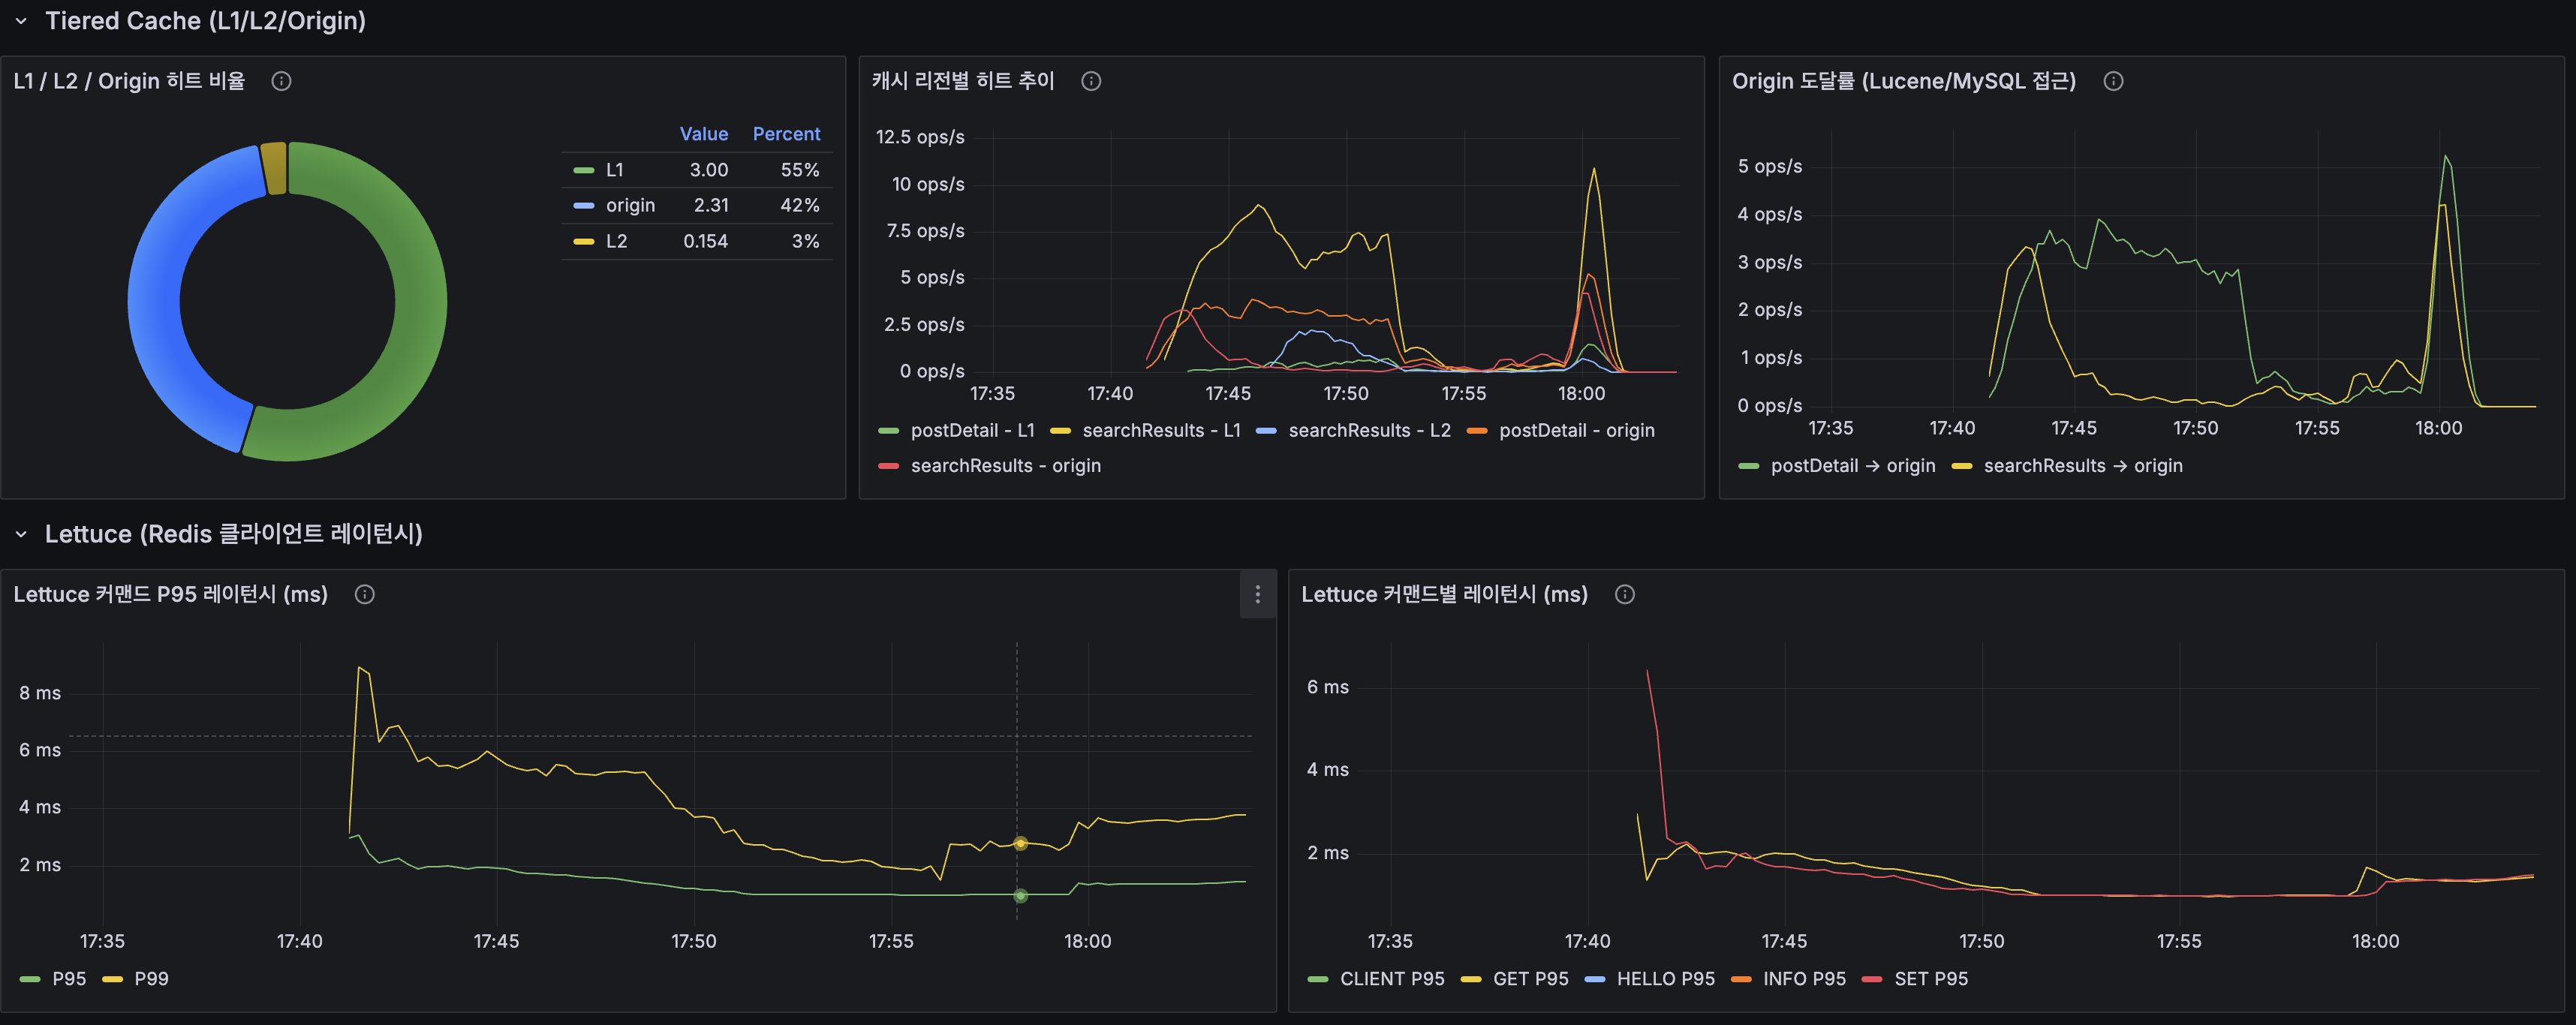Click postDetail → origin legend label

click(1852, 465)
